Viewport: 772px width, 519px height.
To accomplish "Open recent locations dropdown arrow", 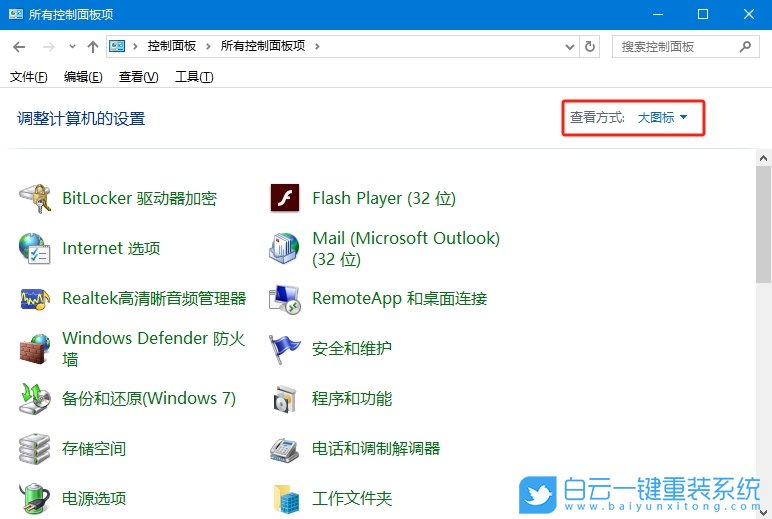I will (72, 47).
